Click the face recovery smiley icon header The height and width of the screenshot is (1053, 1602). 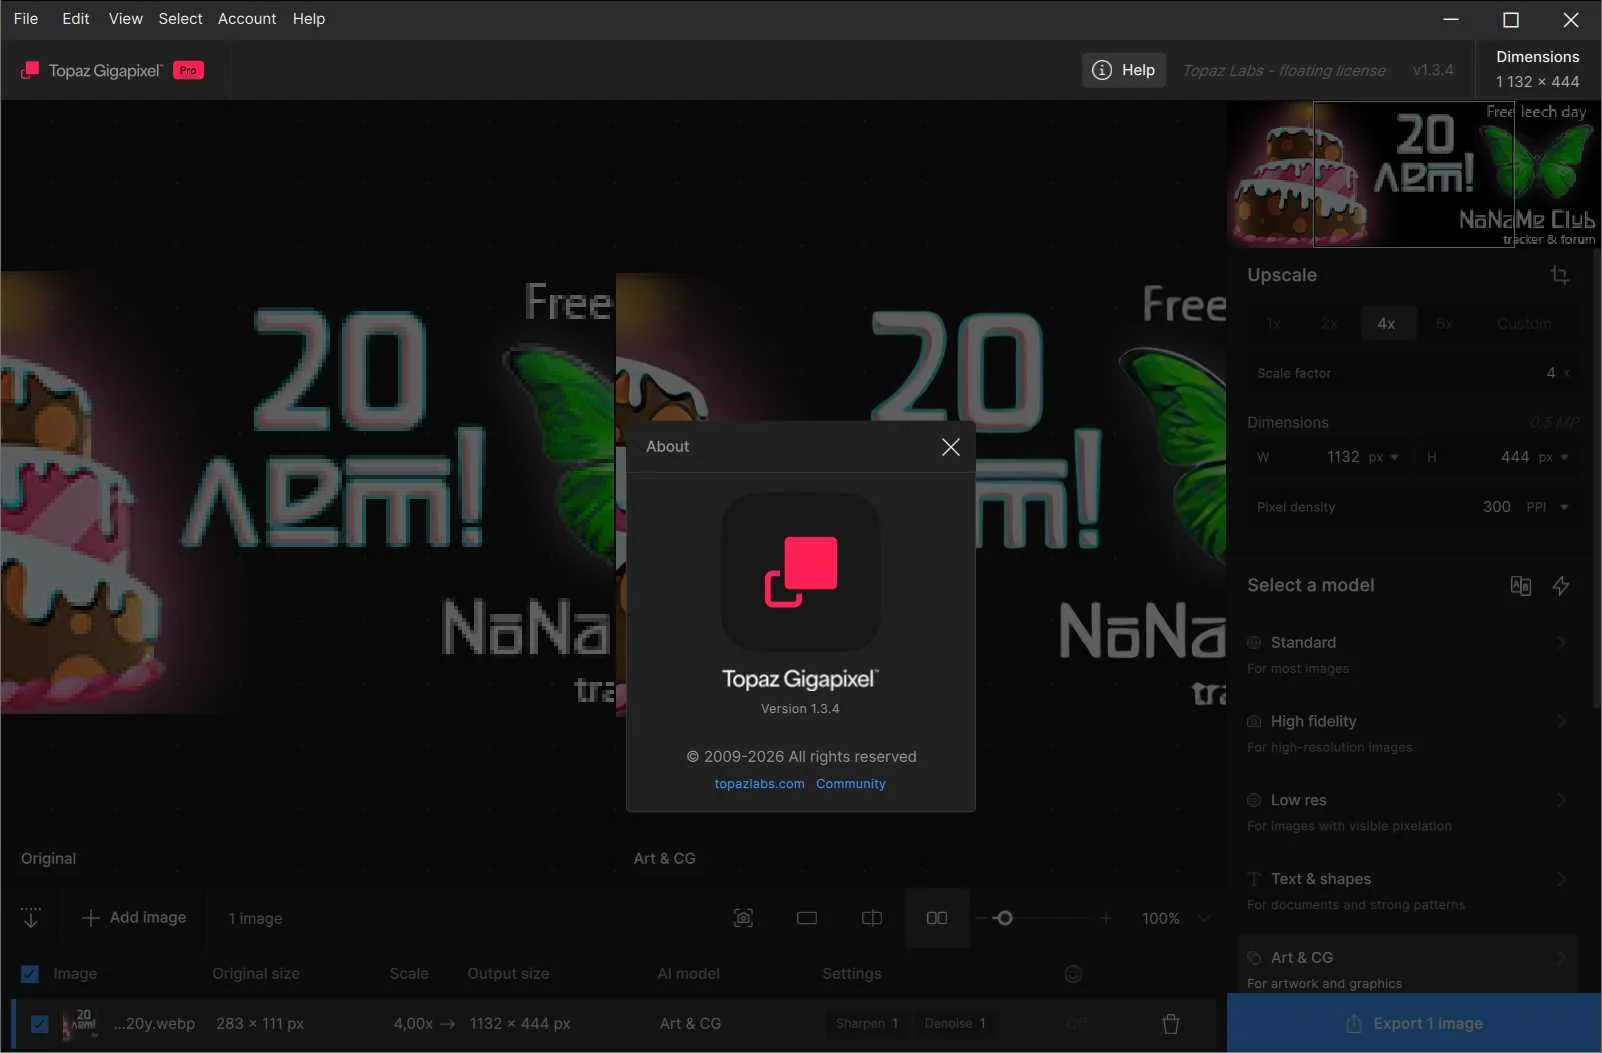(x=1073, y=974)
